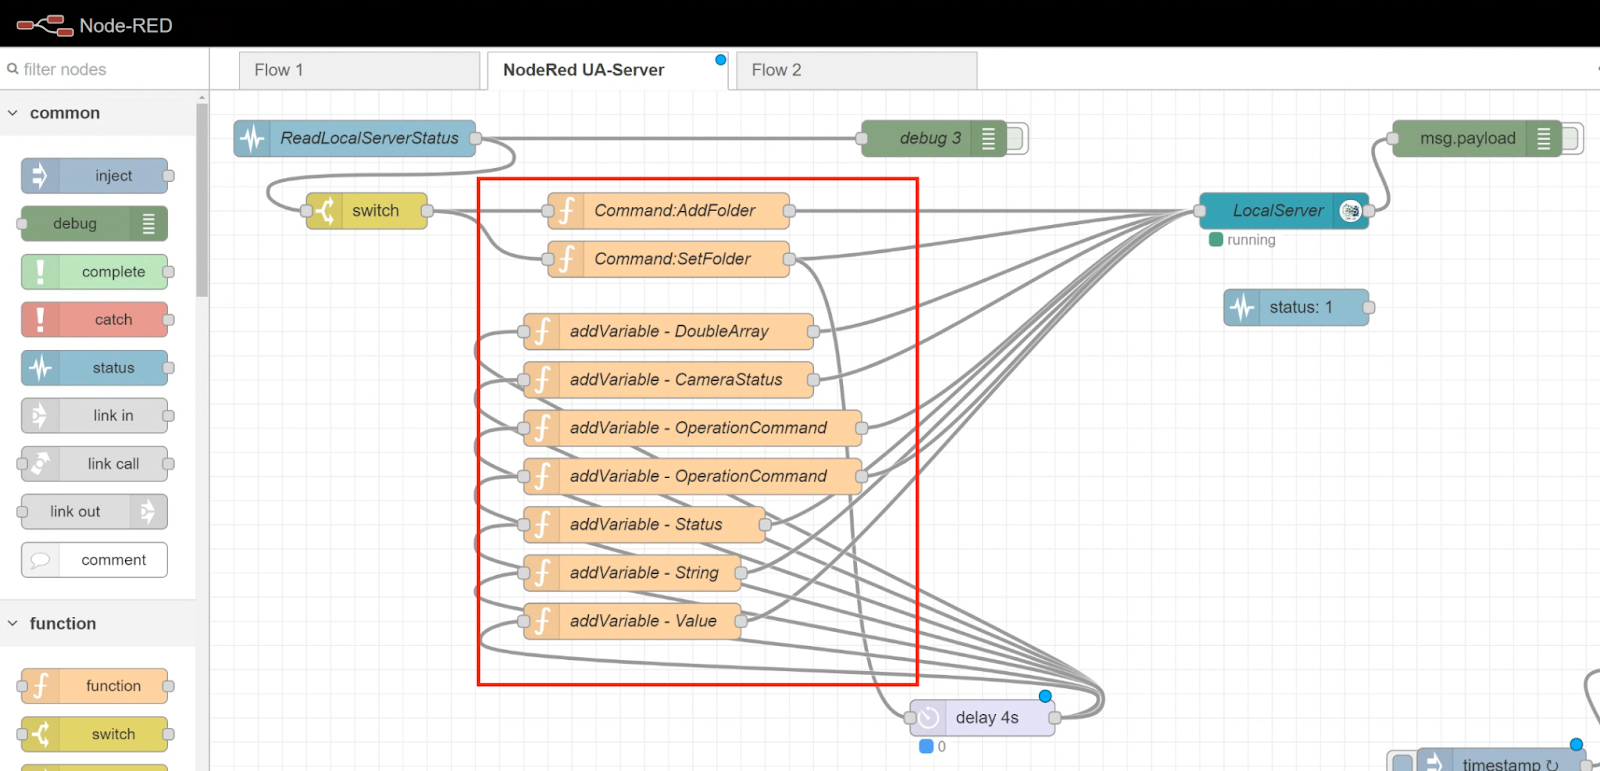
Task: Select the link in palette node
Action: click(x=95, y=416)
